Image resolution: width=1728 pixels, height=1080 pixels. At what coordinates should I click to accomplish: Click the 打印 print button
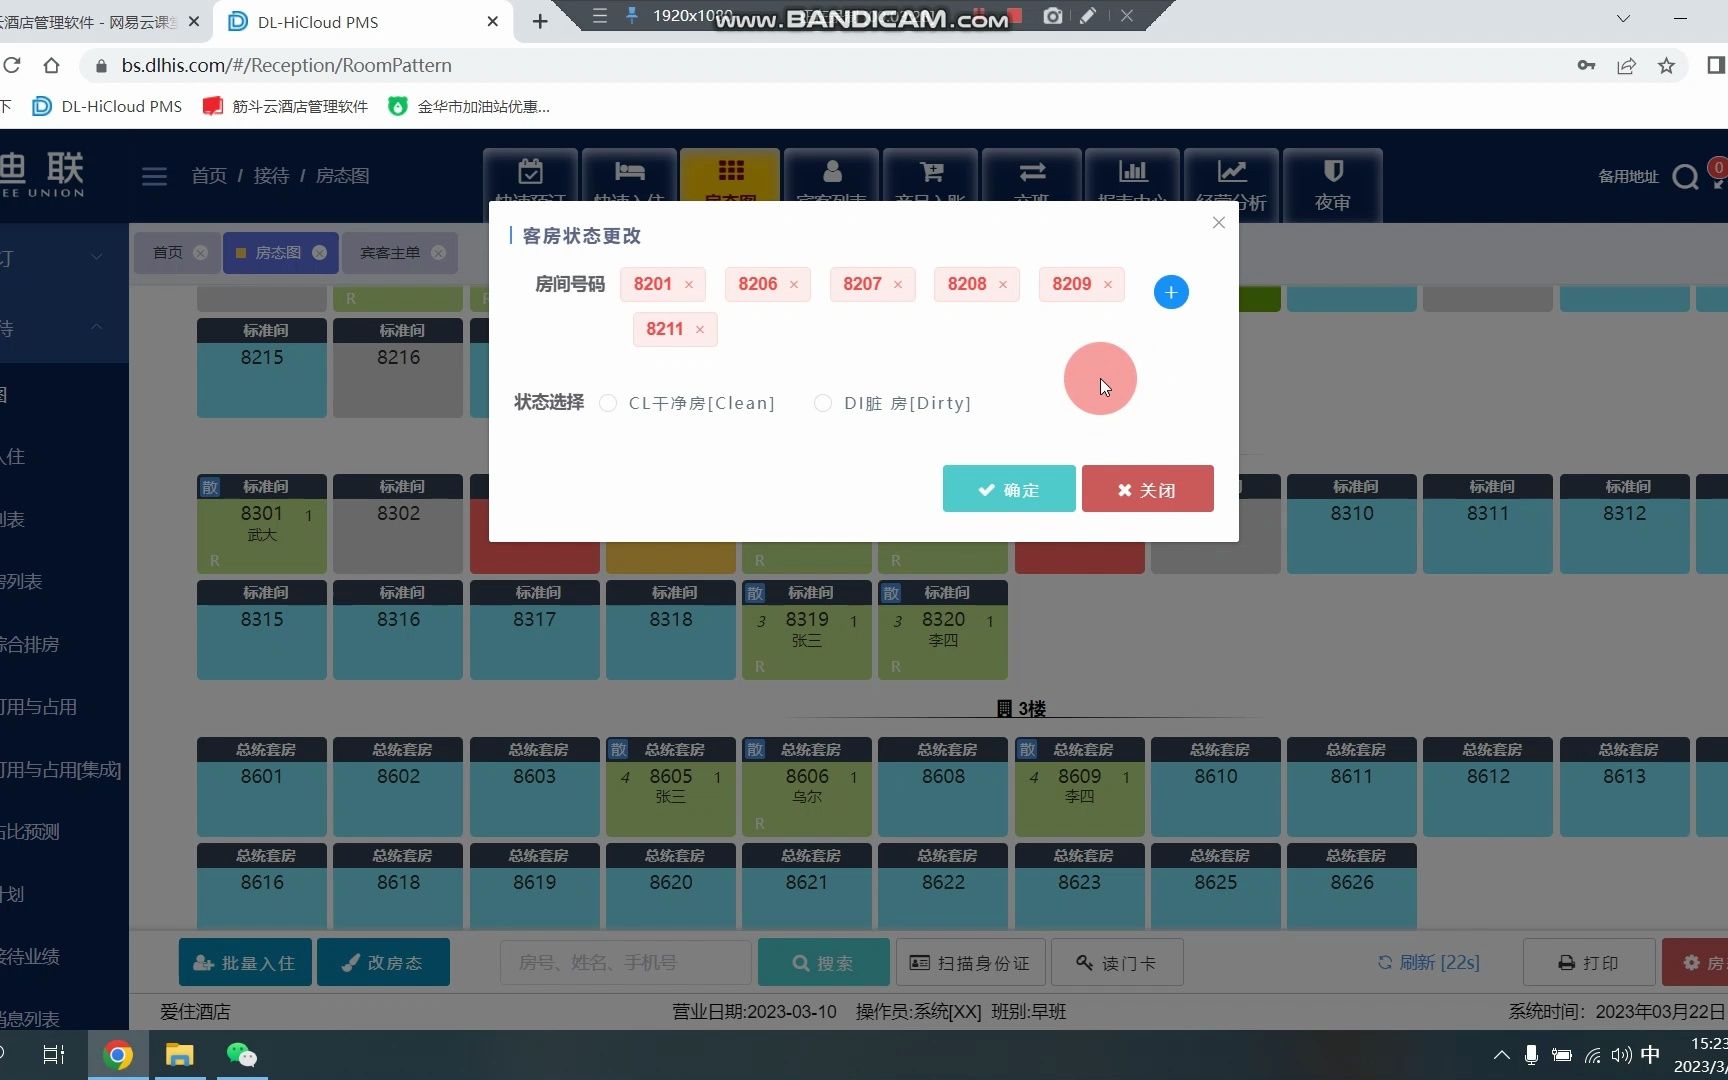click(x=1588, y=962)
